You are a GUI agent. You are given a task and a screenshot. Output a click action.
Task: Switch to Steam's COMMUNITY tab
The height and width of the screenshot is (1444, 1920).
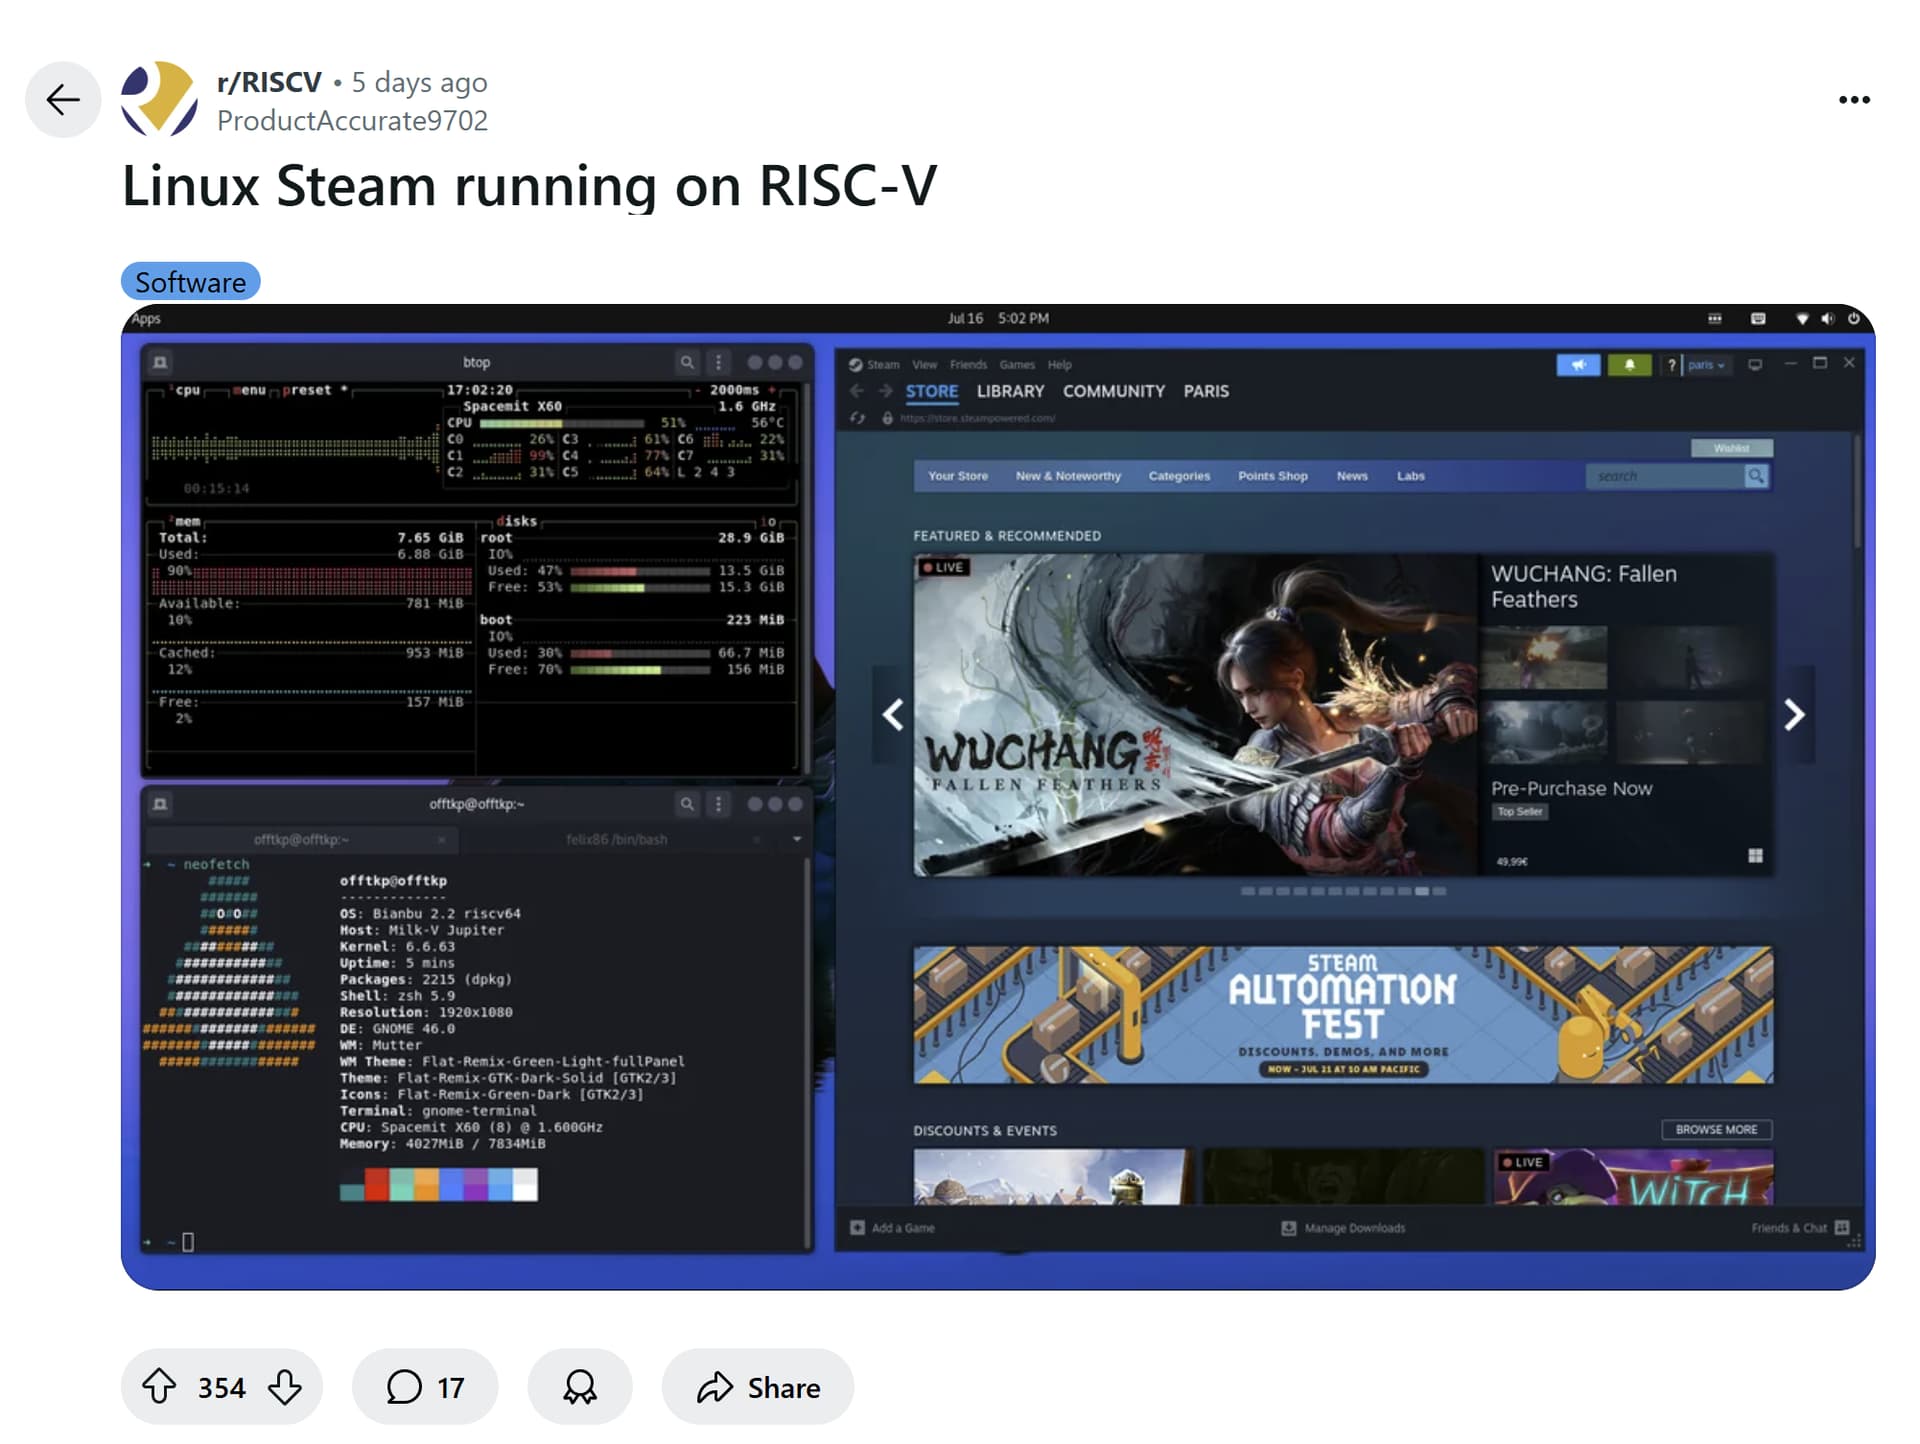pos(1113,391)
